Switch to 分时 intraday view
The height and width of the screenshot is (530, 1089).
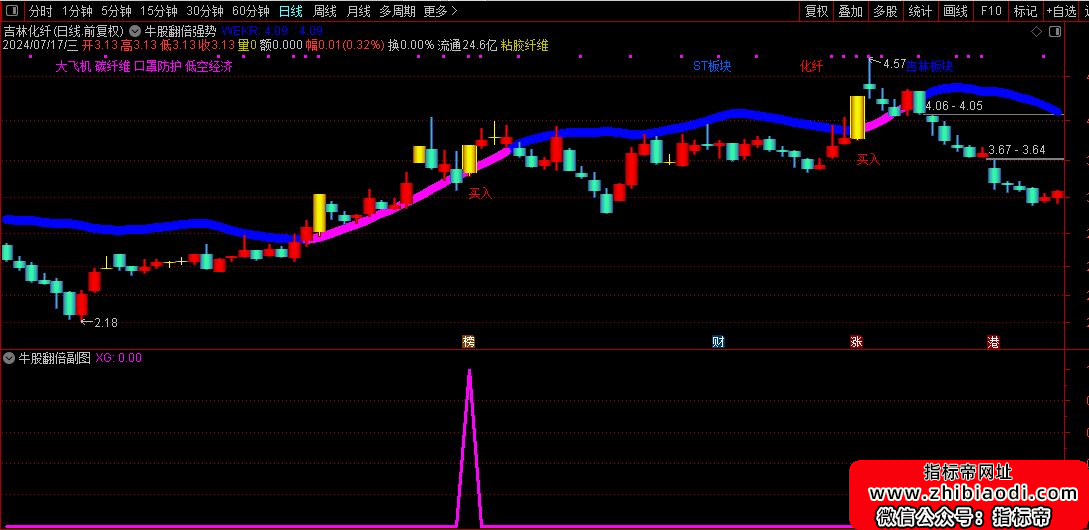pos(40,11)
